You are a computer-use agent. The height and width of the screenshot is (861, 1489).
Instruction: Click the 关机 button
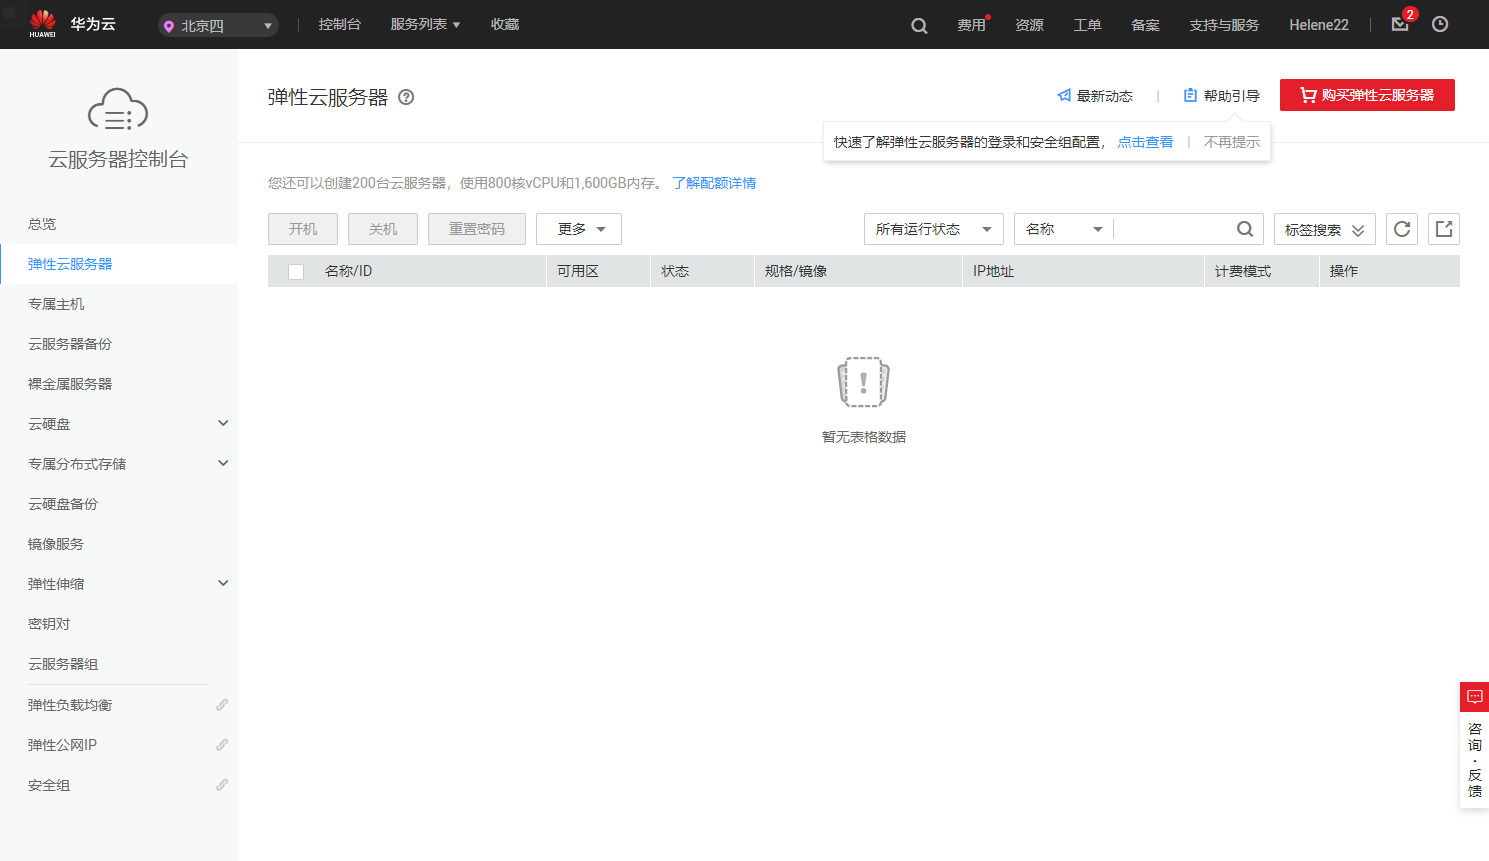click(x=383, y=229)
